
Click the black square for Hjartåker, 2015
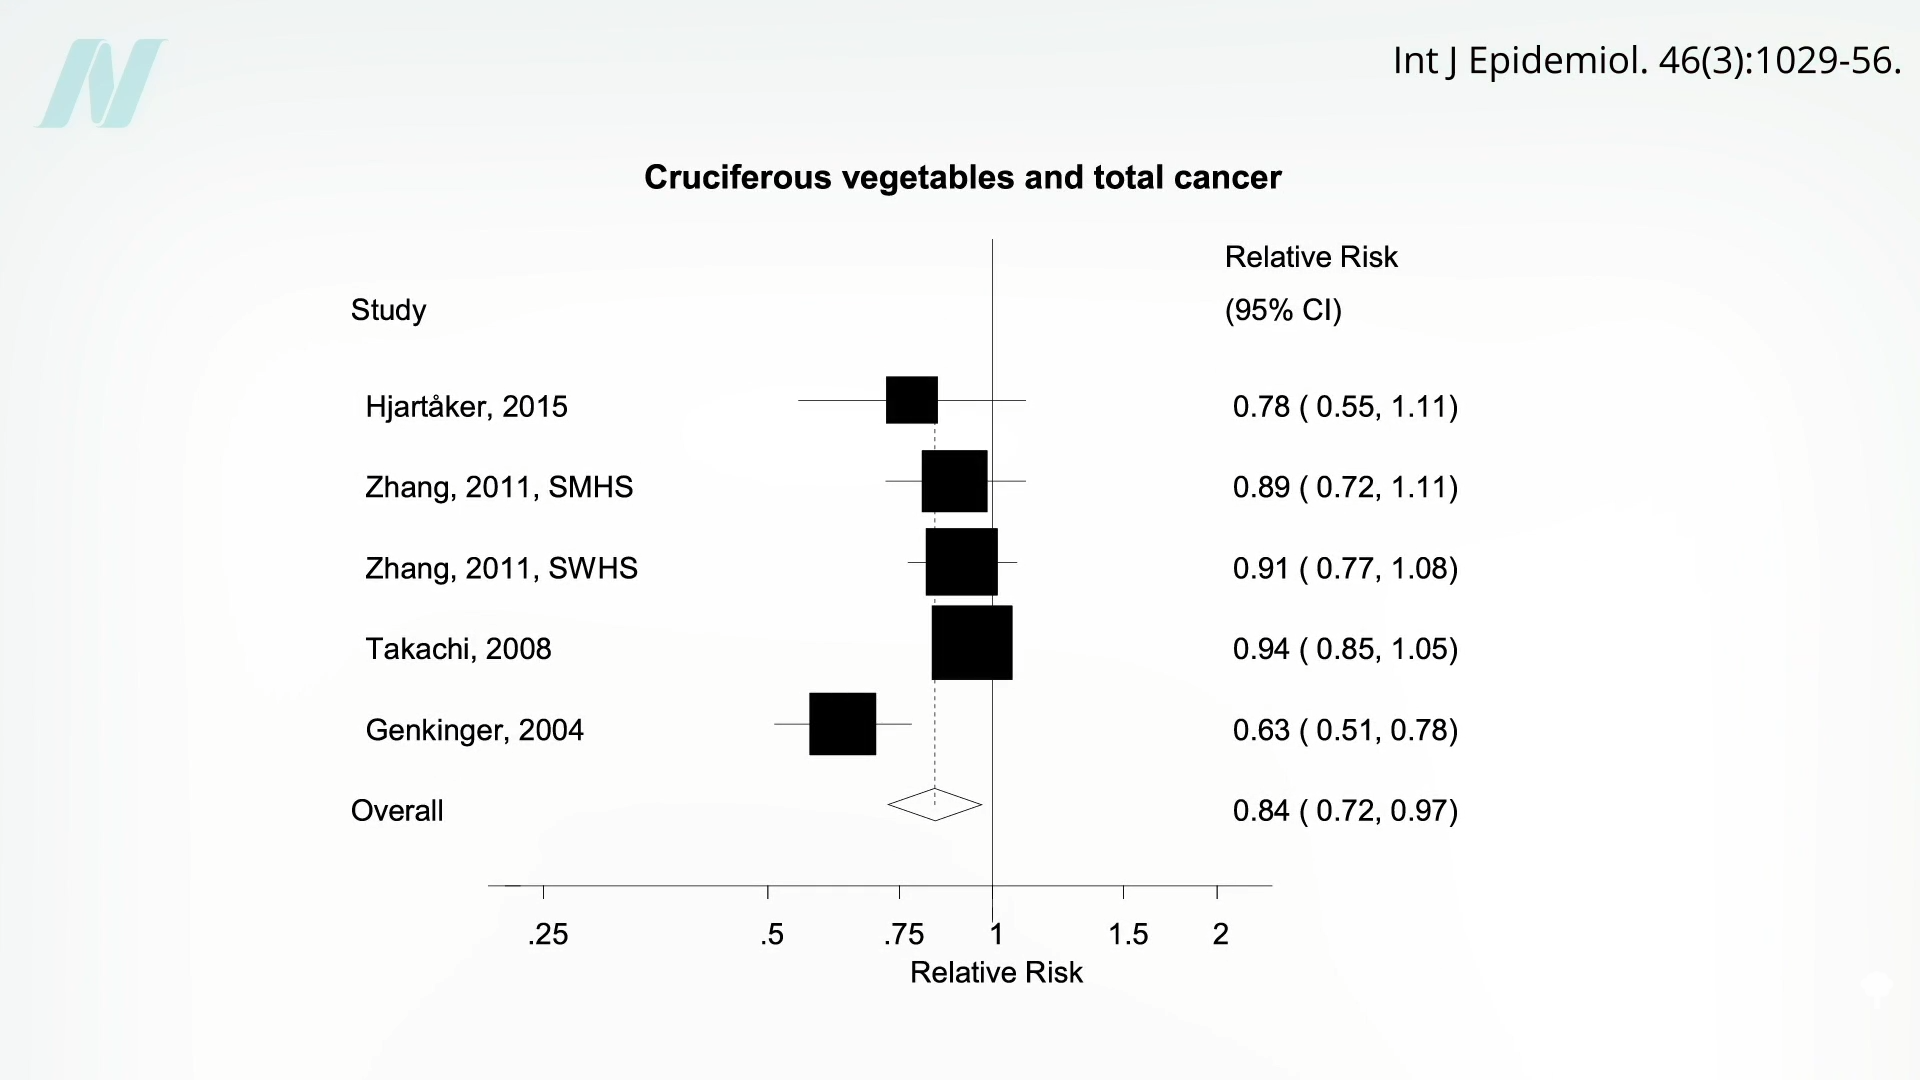point(912,400)
